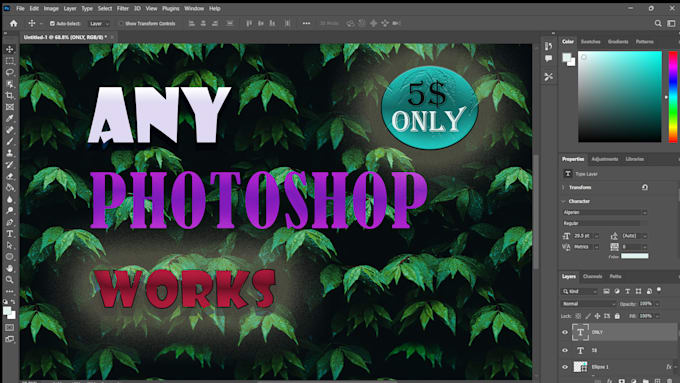Hide the 5$ text layer
The image size is (680, 383).
coord(565,350)
